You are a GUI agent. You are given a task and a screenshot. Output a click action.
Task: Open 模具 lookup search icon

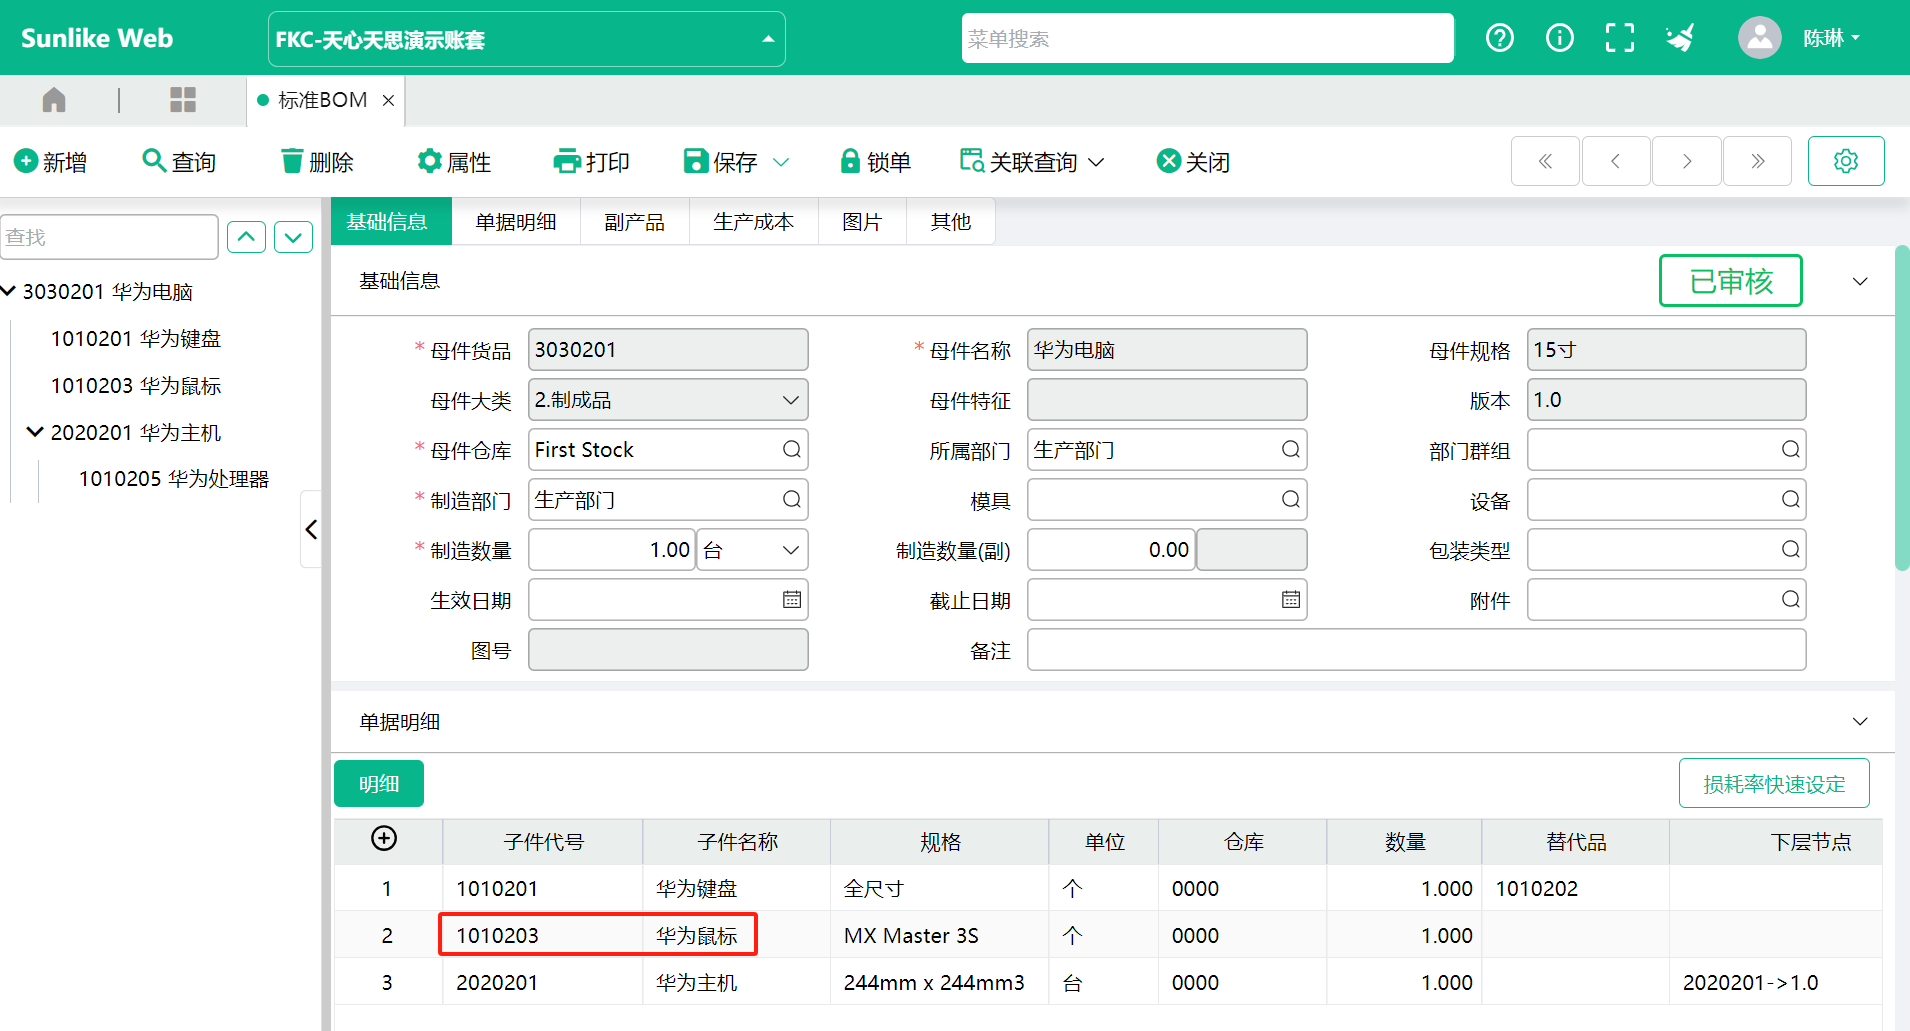1290,500
